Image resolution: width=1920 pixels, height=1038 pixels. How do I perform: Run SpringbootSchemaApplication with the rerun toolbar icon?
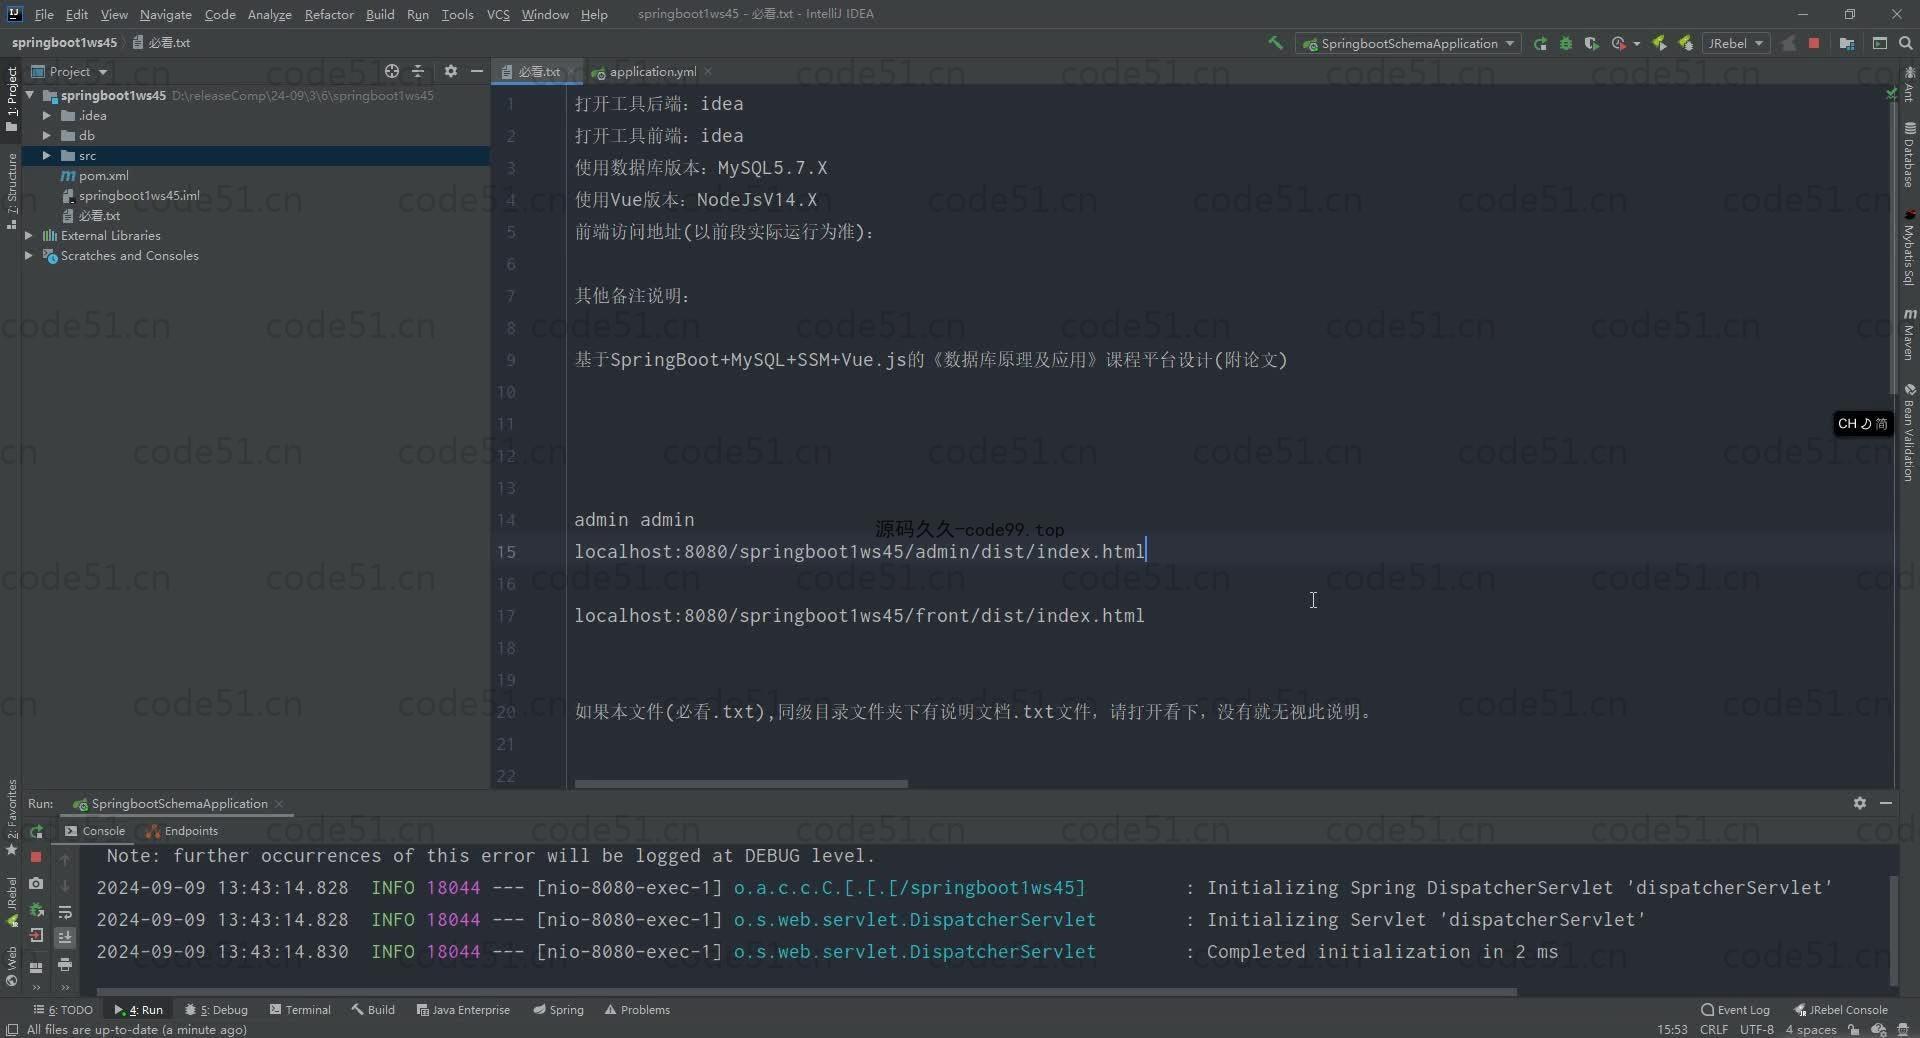coord(1540,43)
